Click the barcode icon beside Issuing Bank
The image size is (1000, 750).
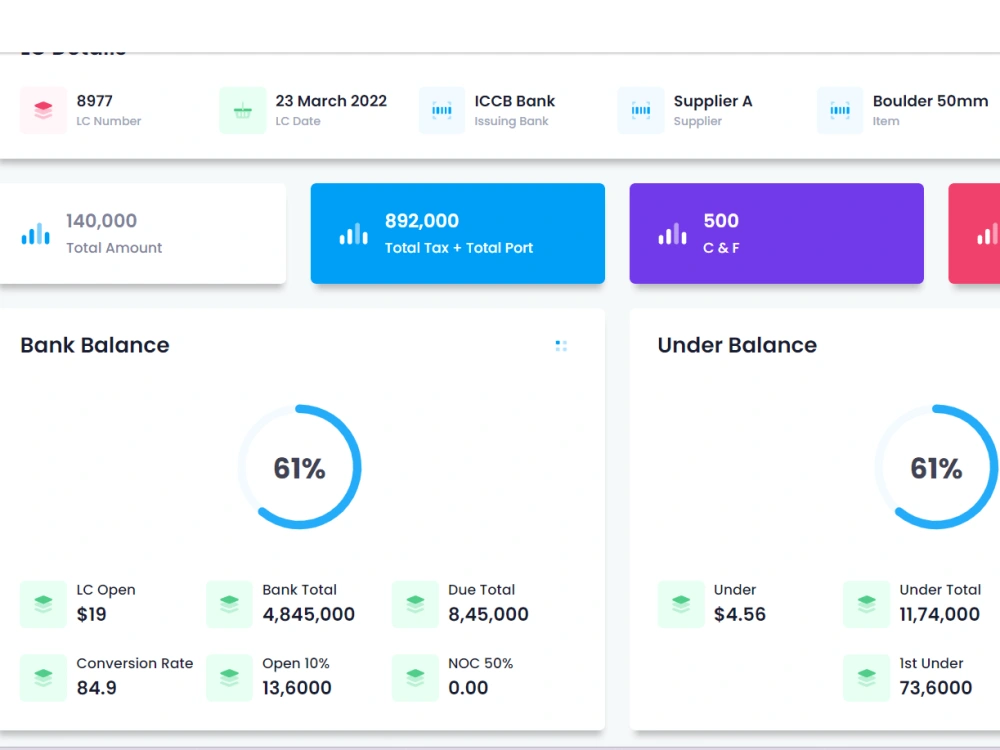click(x=441, y=110)
